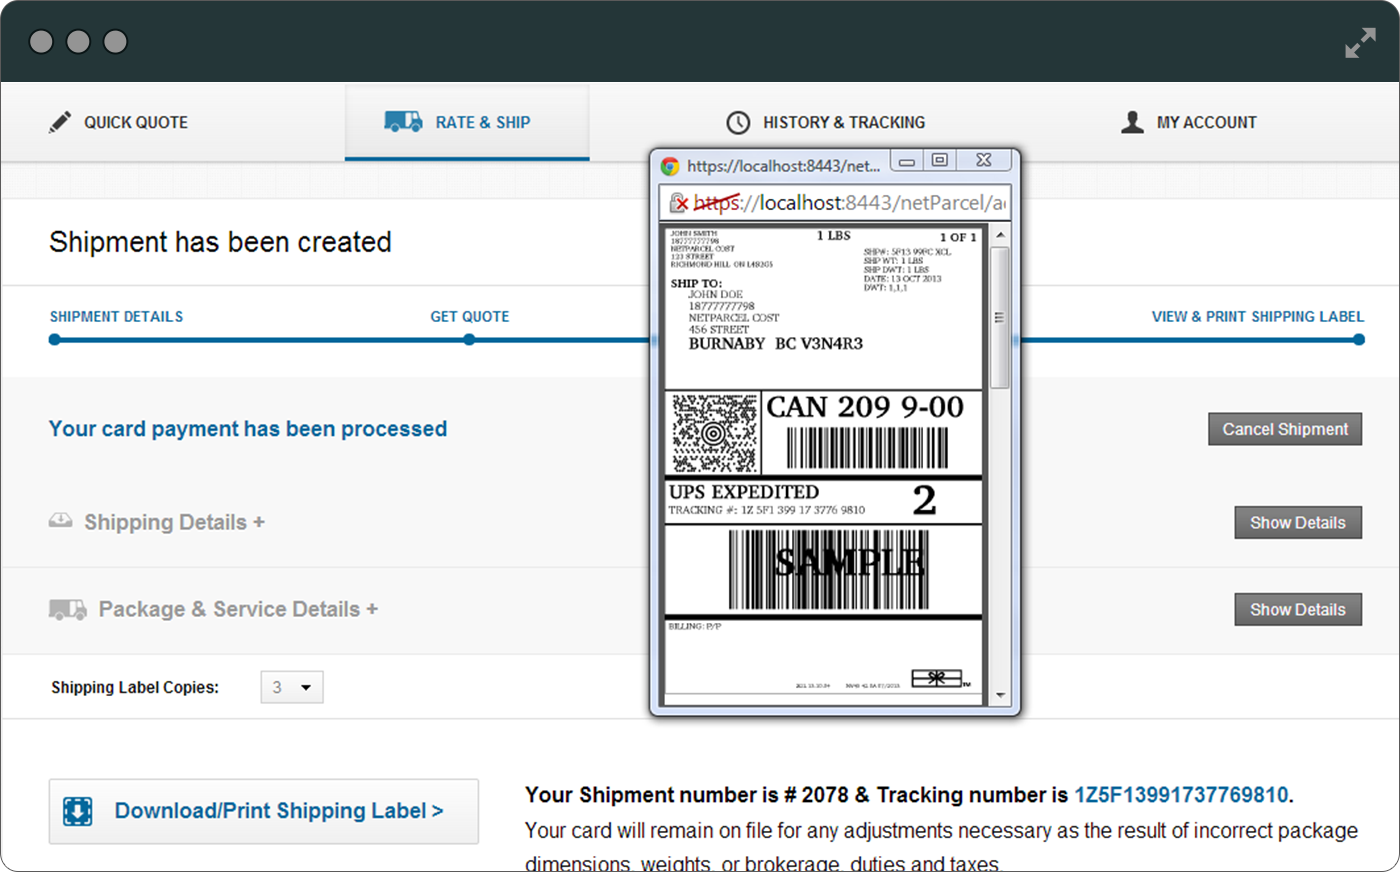1400x872 pixels.
Task: Click 'Your card payment has been processed' text
Action: 248,429
